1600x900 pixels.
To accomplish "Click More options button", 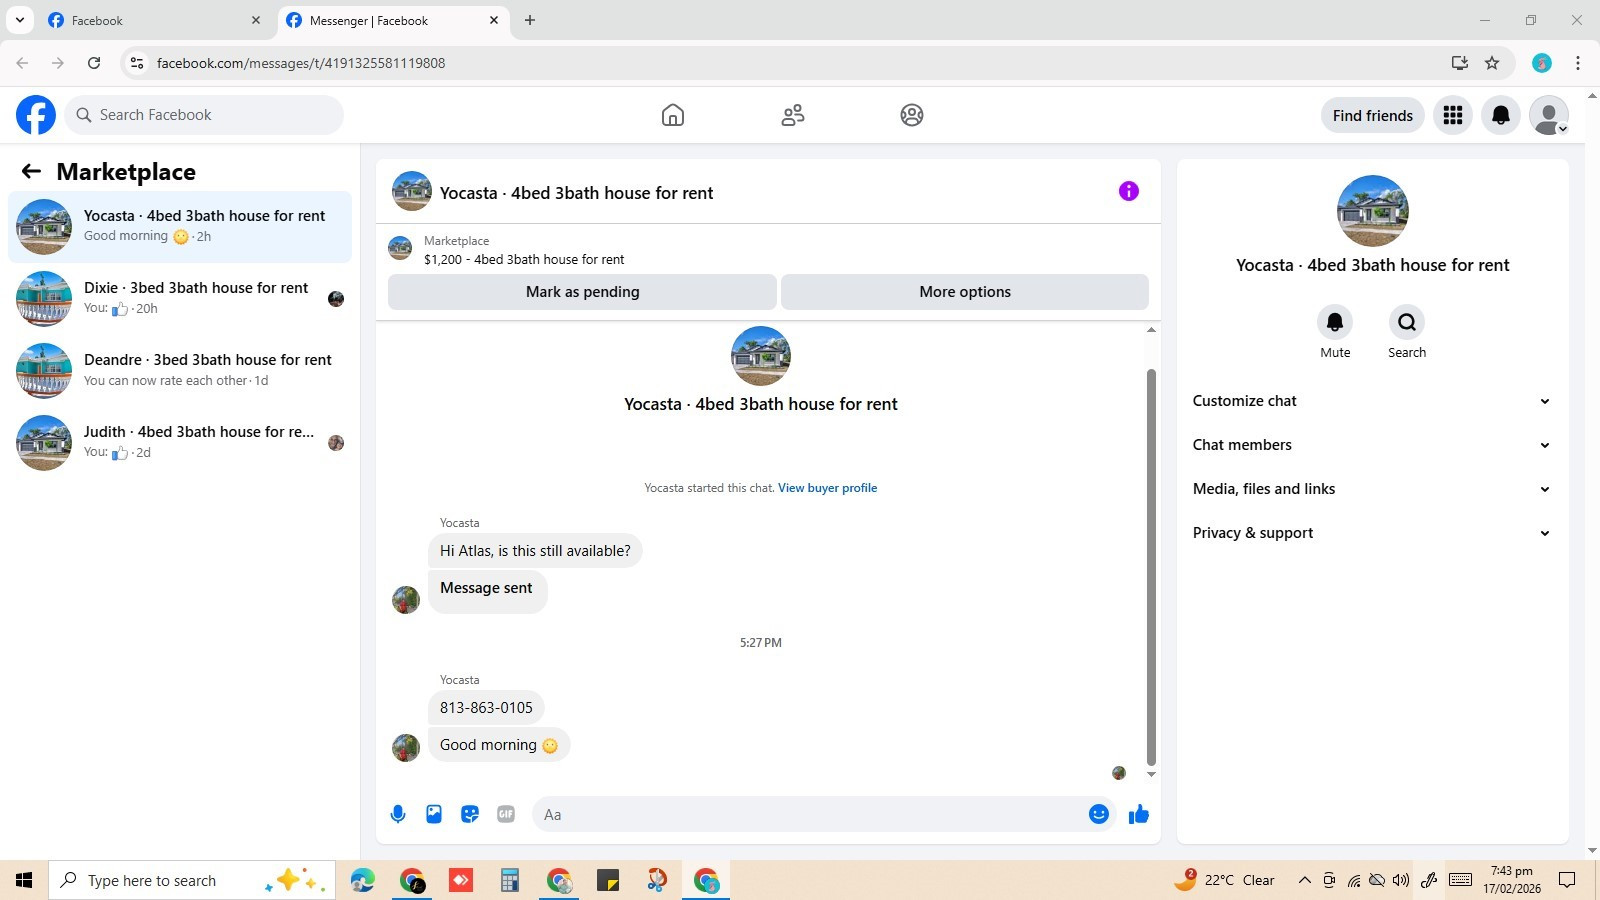I will 965,292.
